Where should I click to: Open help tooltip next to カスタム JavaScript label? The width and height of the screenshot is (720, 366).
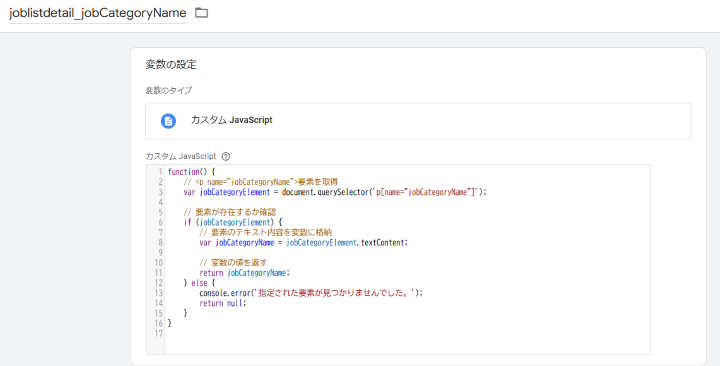pos(225,156)
